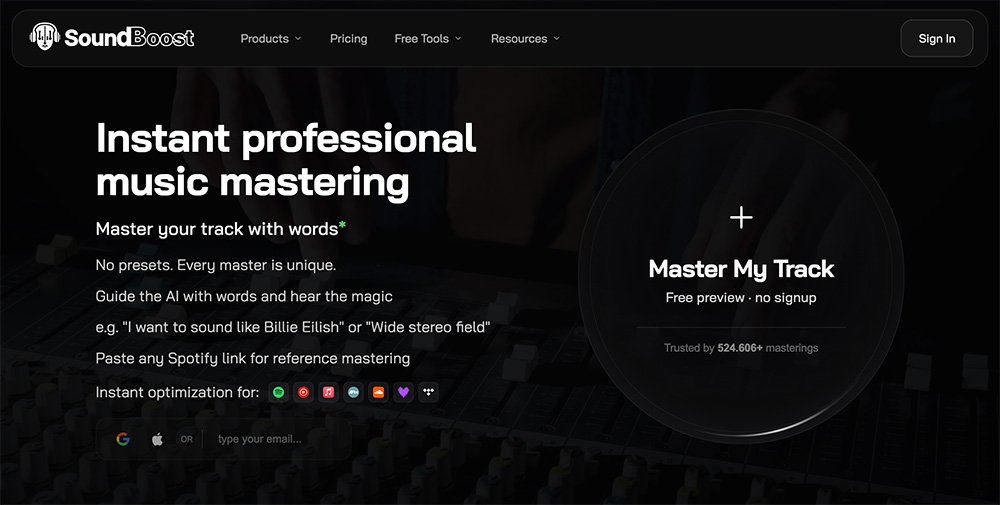Screen dimensions: 1000x505
Task: Expand the Resources dropdown menu
Action: 525,38
